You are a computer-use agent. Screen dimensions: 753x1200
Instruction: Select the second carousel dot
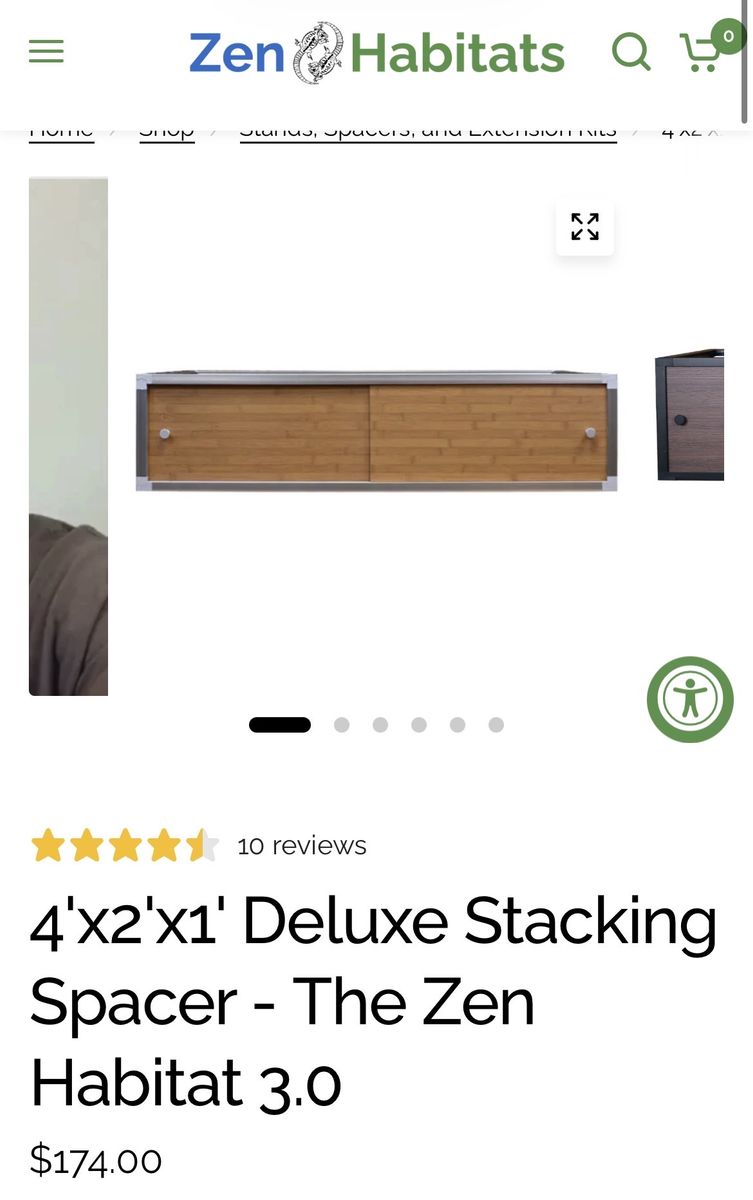342,725
